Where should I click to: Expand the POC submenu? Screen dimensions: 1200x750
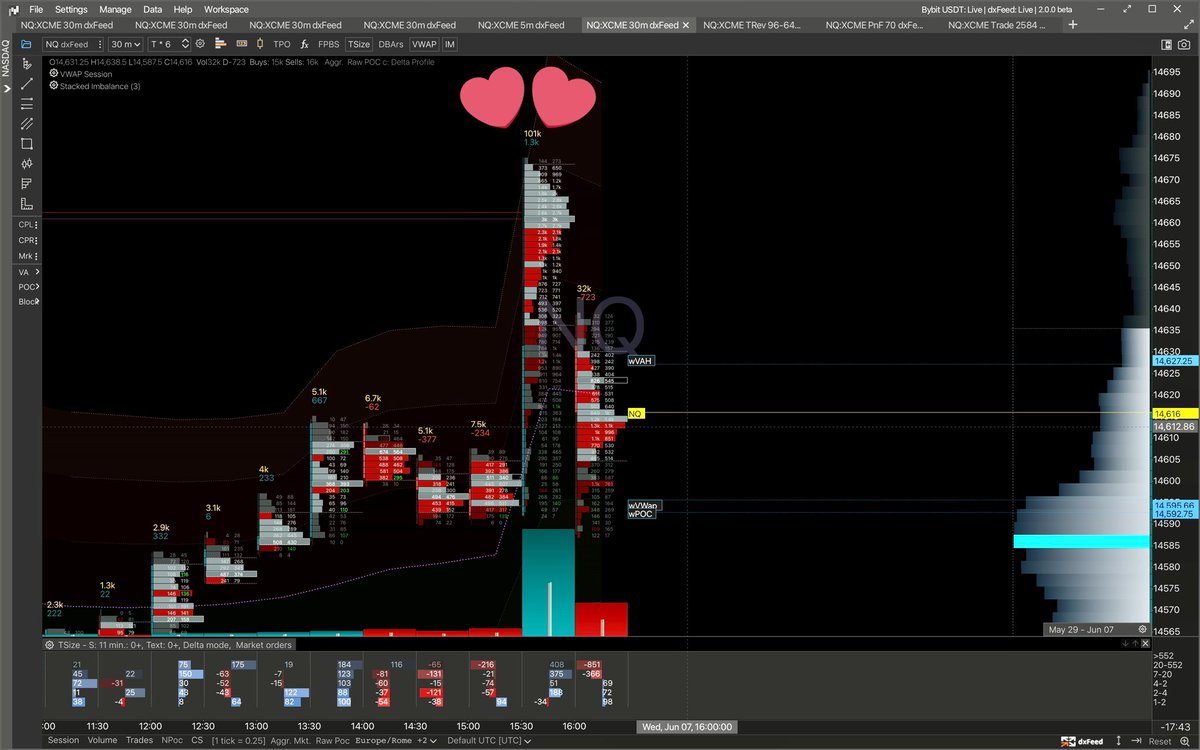pyautogui.click(x=38, y=287)
